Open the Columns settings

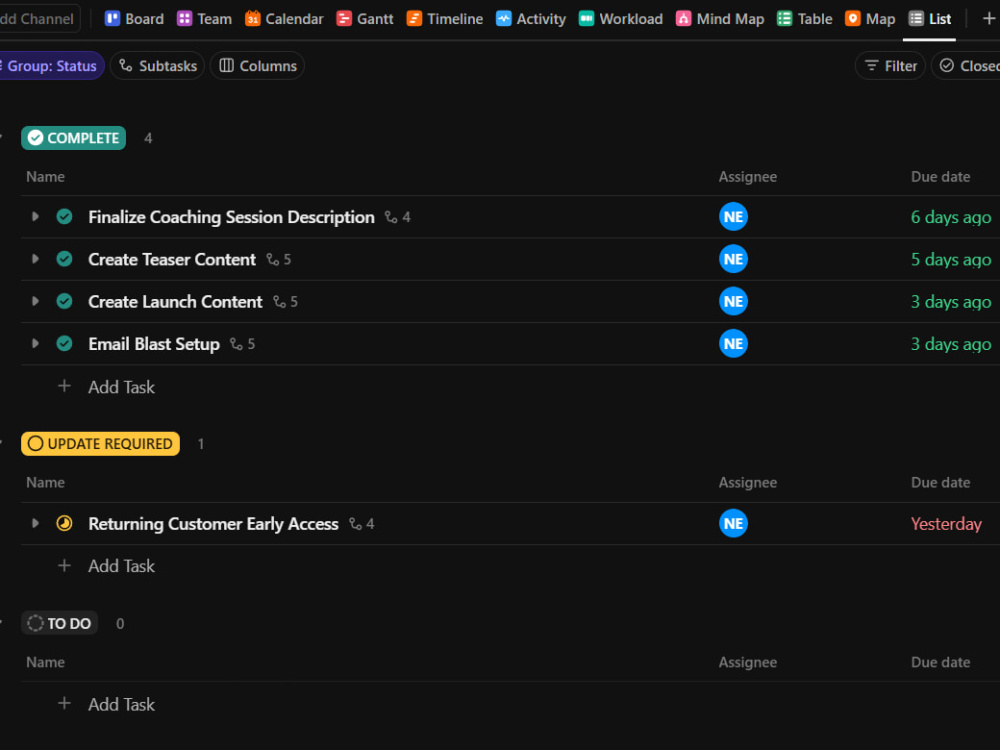click(x=258, y=66)
